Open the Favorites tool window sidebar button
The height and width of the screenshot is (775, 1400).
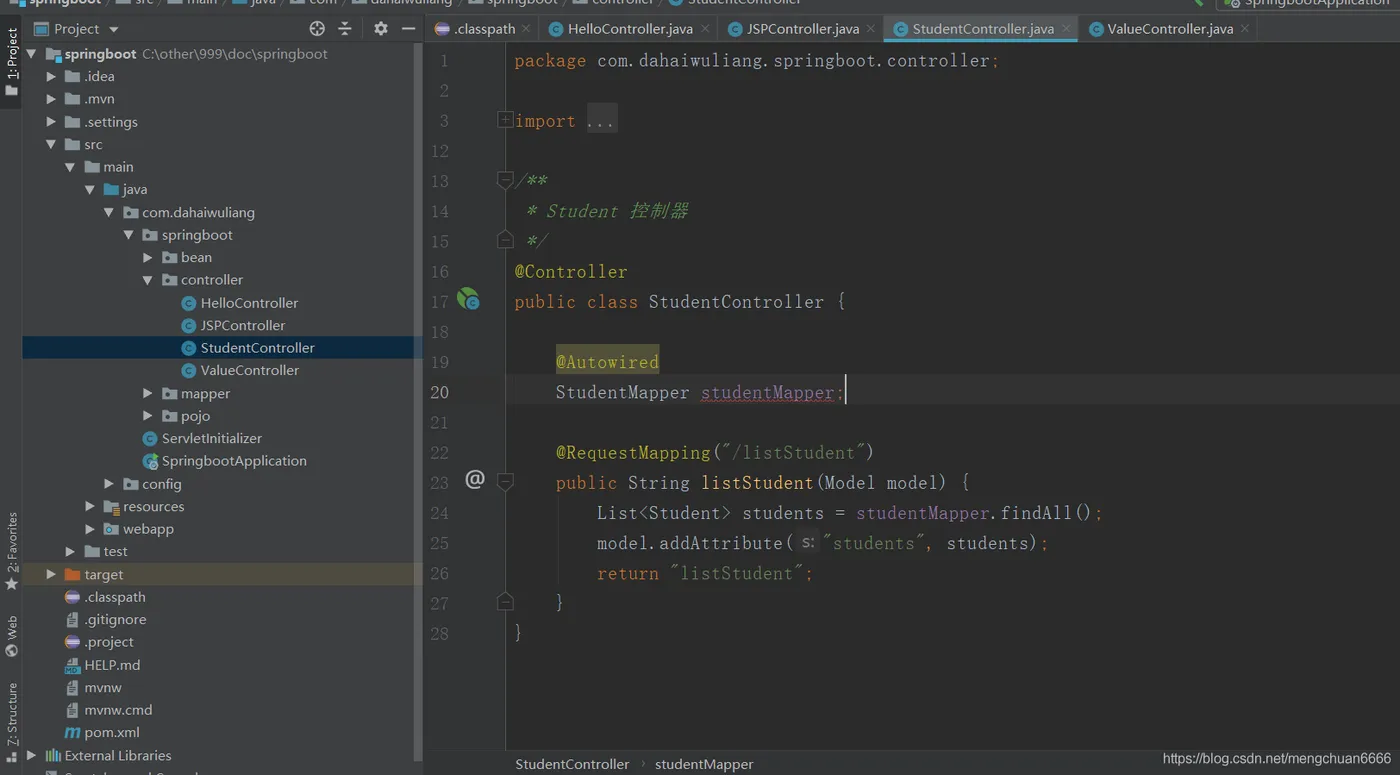tap(12, 548)
